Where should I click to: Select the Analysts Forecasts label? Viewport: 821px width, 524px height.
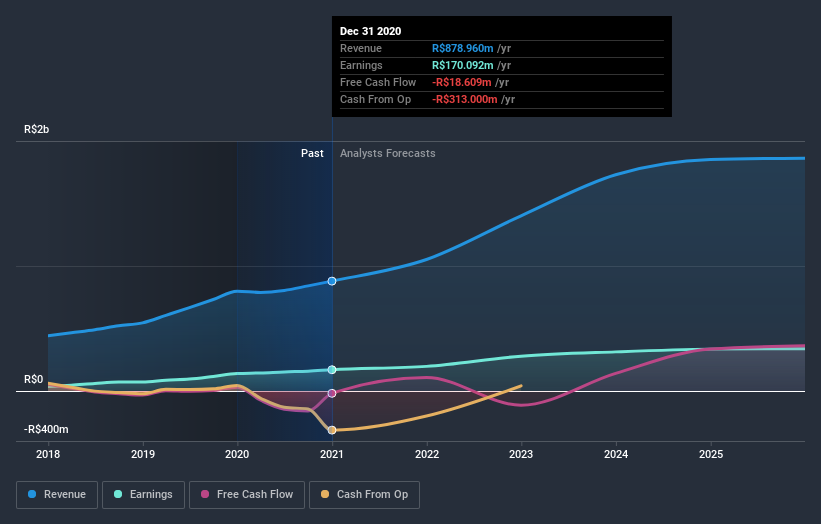click(387, 154)
